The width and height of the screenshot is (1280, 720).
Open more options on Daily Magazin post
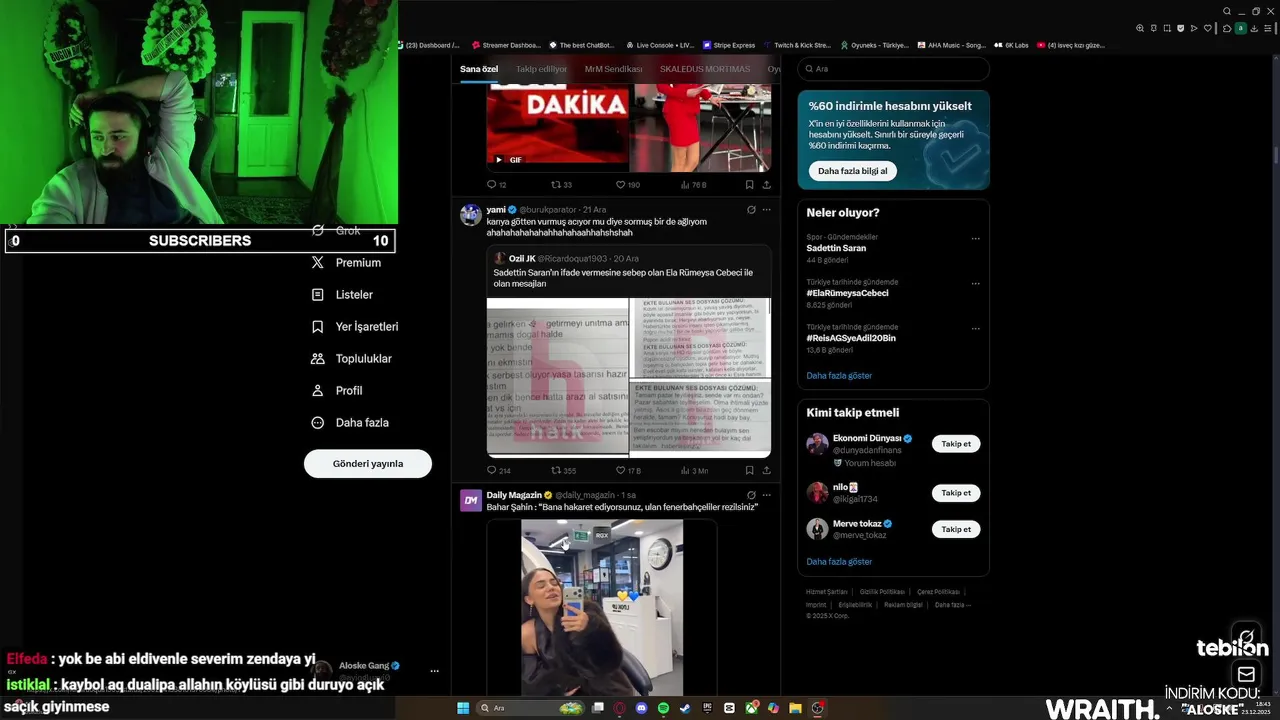pos(767,495)
